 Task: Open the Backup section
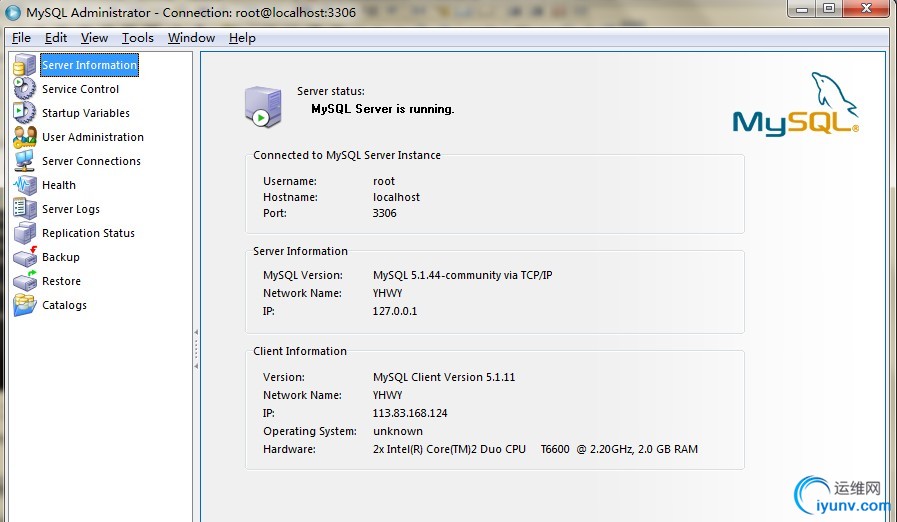coord(61,258)
